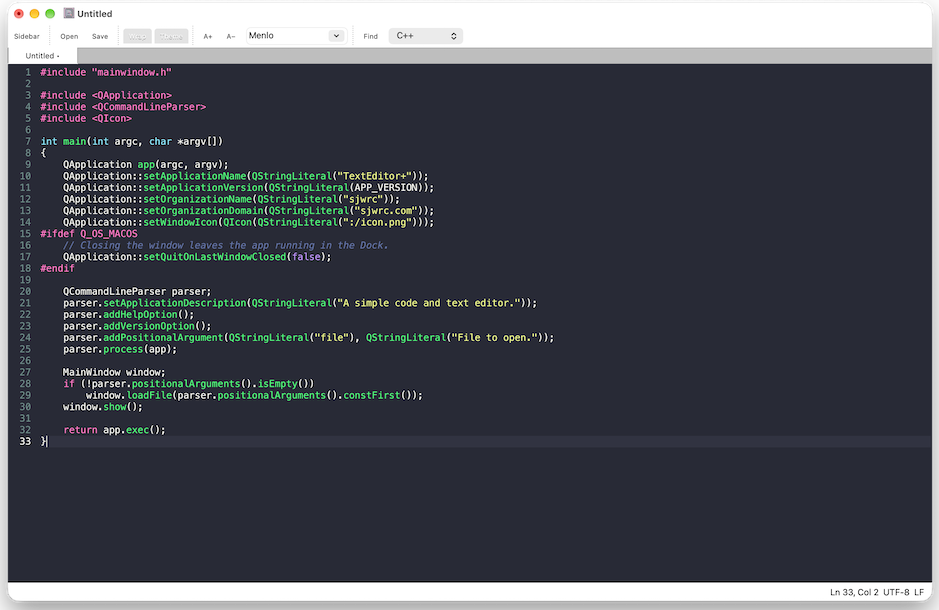Click the 'window.loadFile' call

click(x=129, y=395)
